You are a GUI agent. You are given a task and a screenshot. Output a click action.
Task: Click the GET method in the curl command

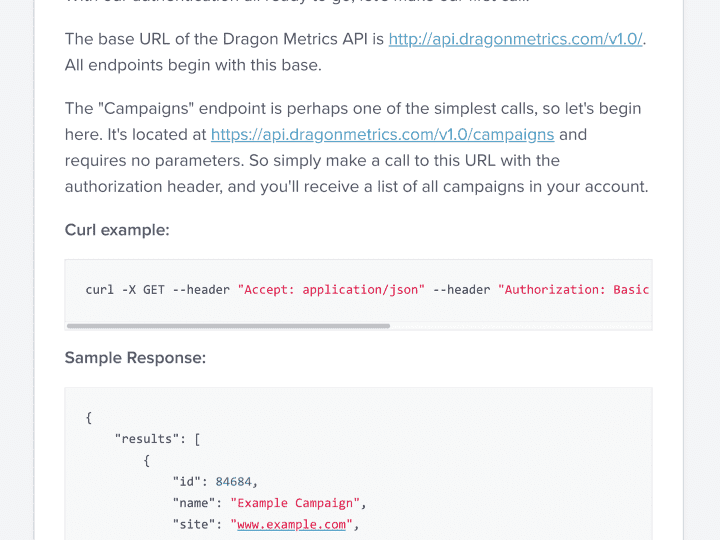154,290
